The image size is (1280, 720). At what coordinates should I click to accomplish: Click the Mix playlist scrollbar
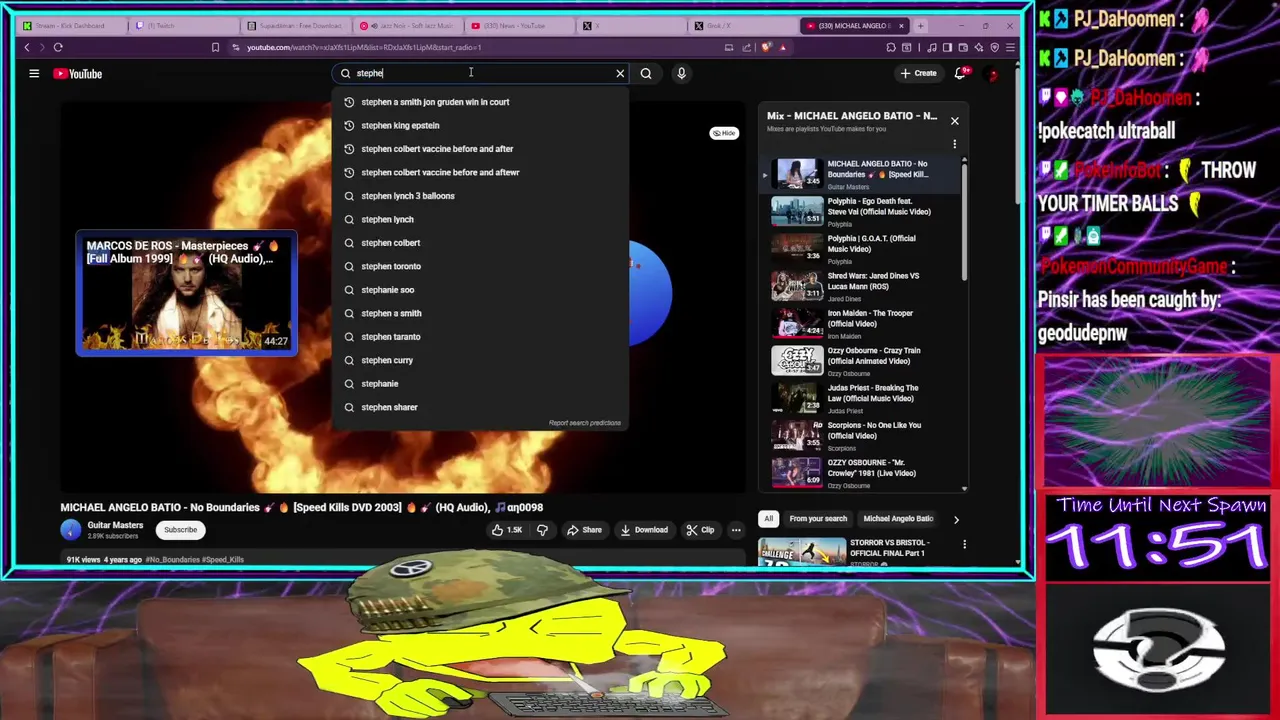[964, 220]
